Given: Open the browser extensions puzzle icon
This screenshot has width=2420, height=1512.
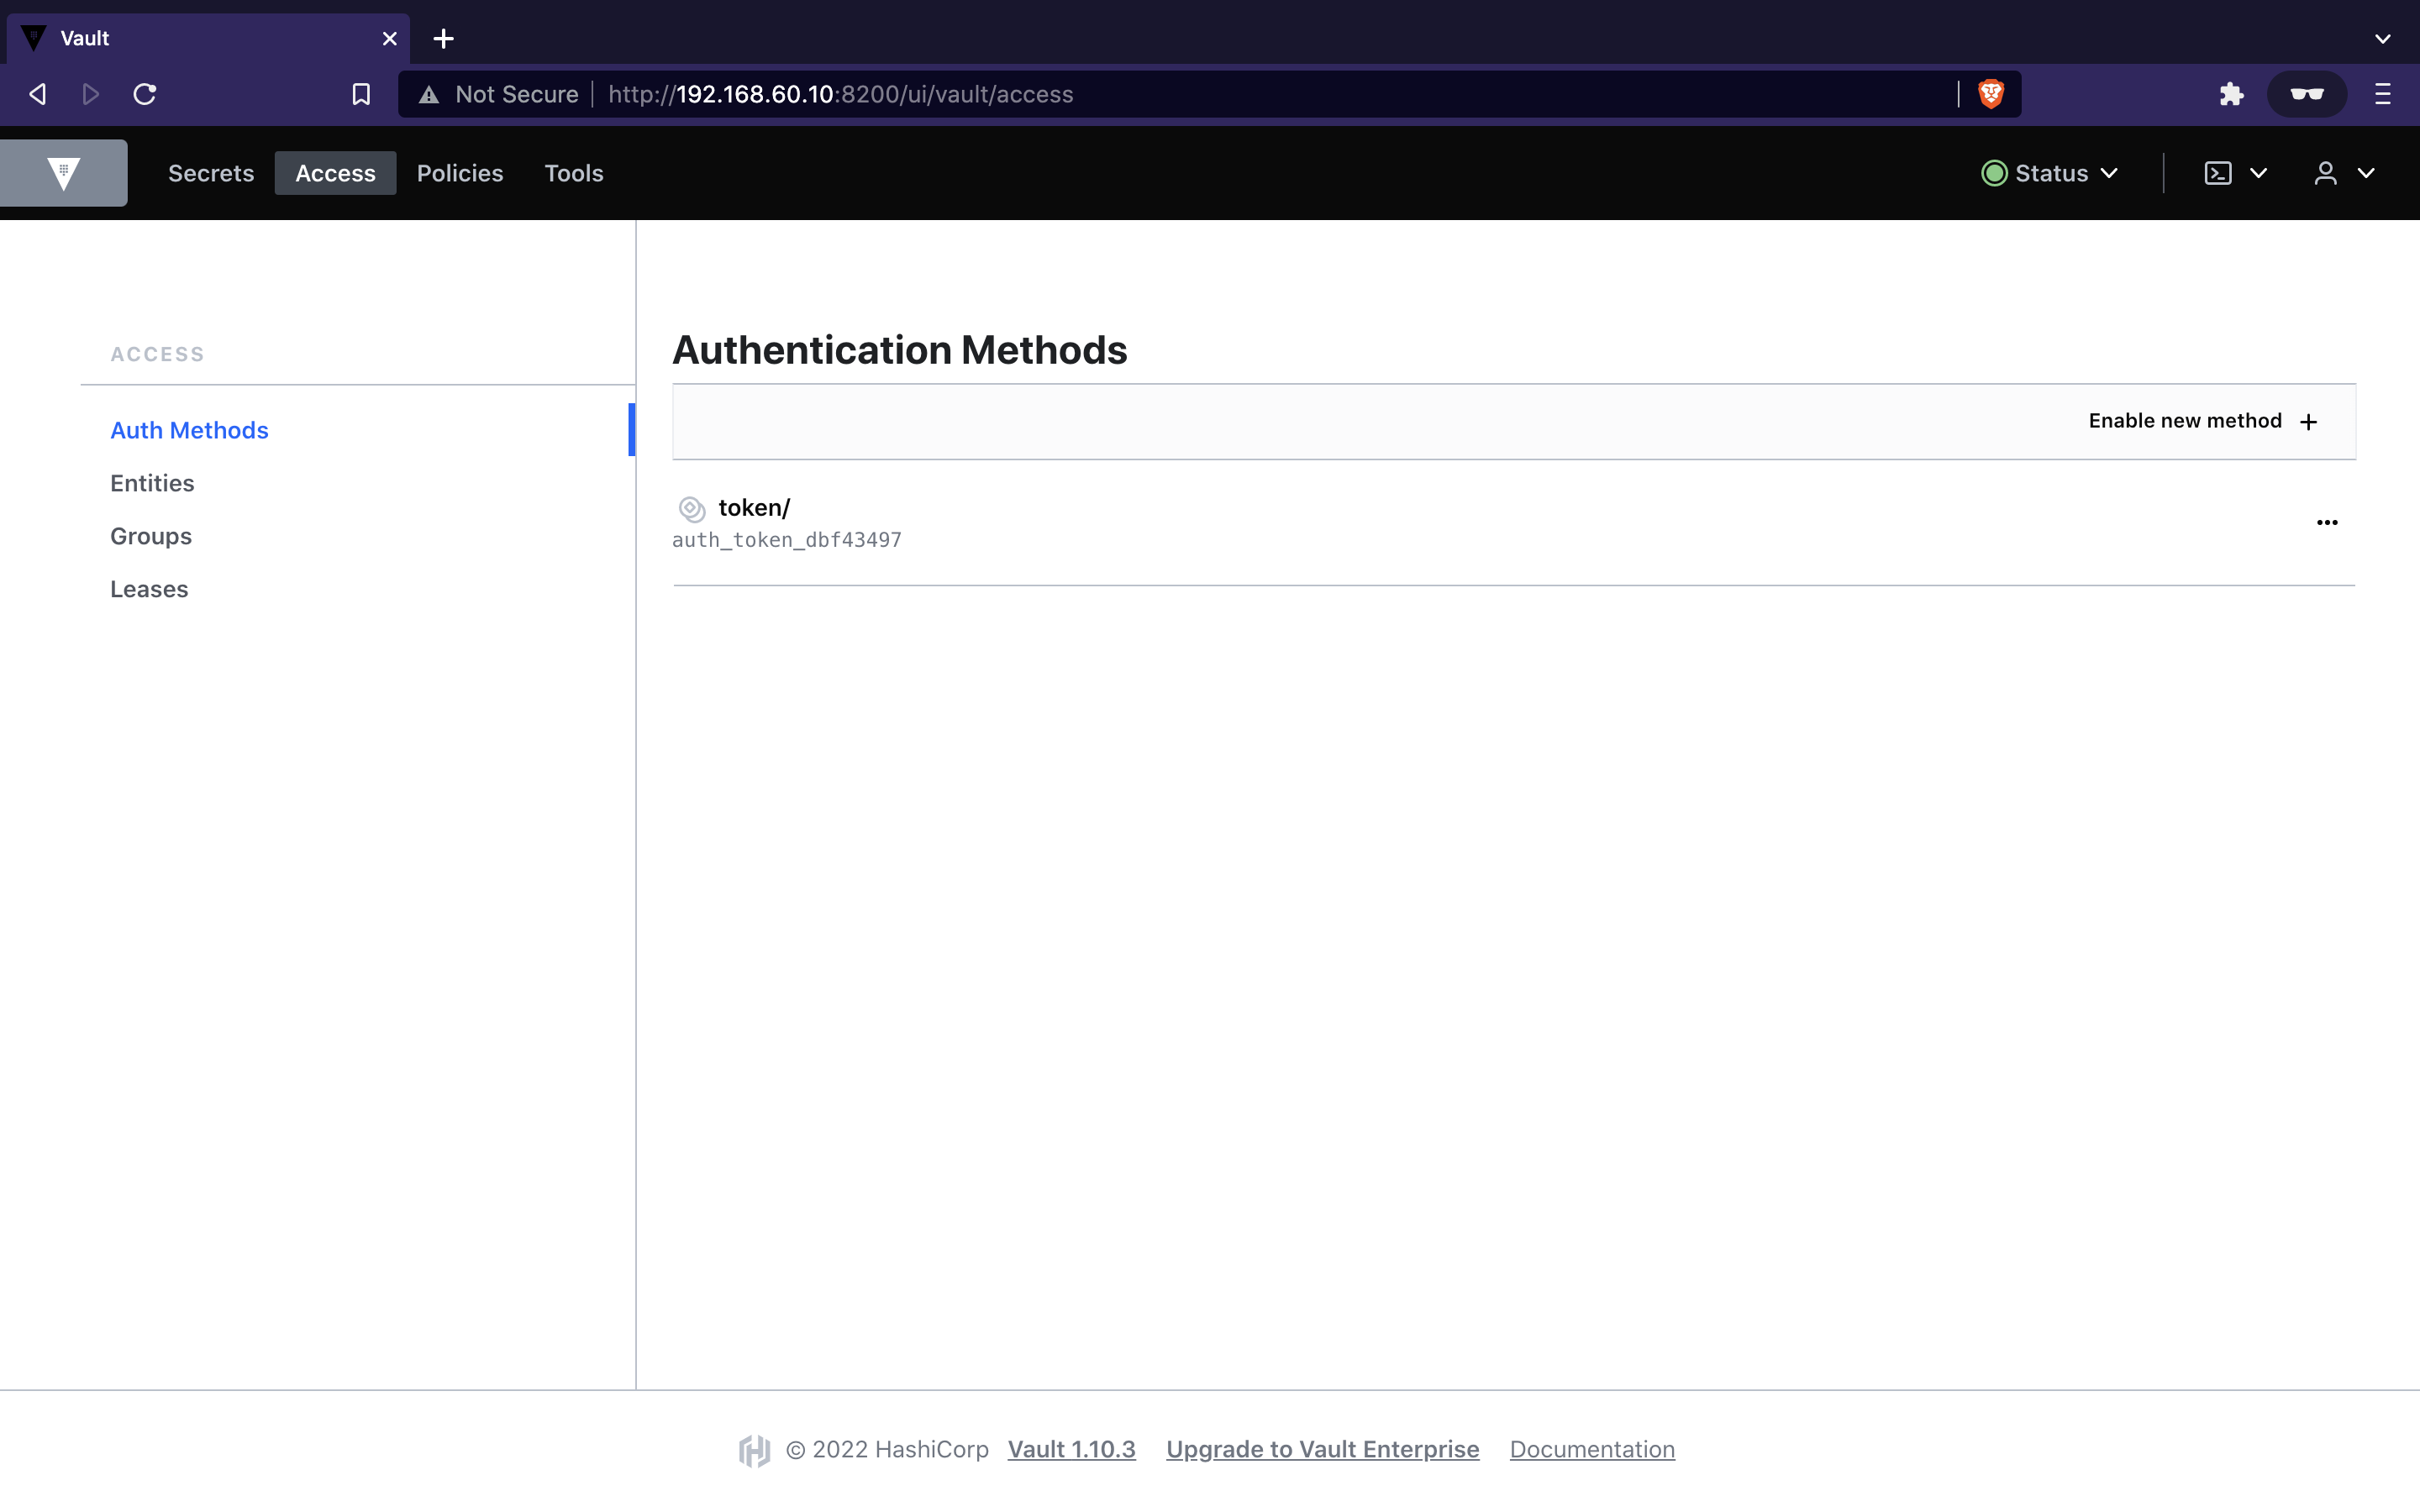Looking at the screenshot, I should pyautogui.click(x=2231, y=94).
